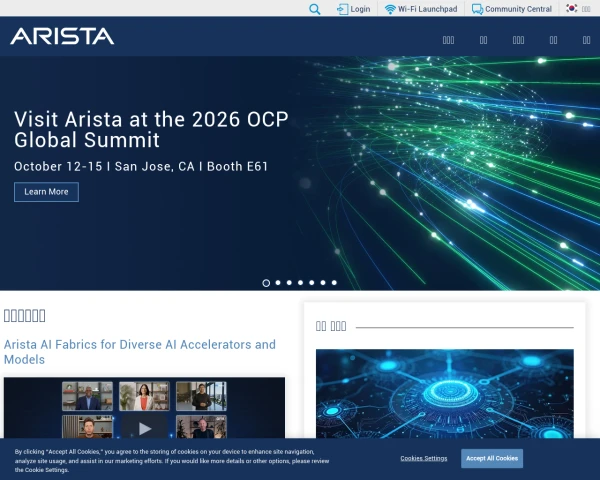Screen dimensions: 600x480
Task: Select the sixth carousel slide dot
Action: [x=323, y=282]
